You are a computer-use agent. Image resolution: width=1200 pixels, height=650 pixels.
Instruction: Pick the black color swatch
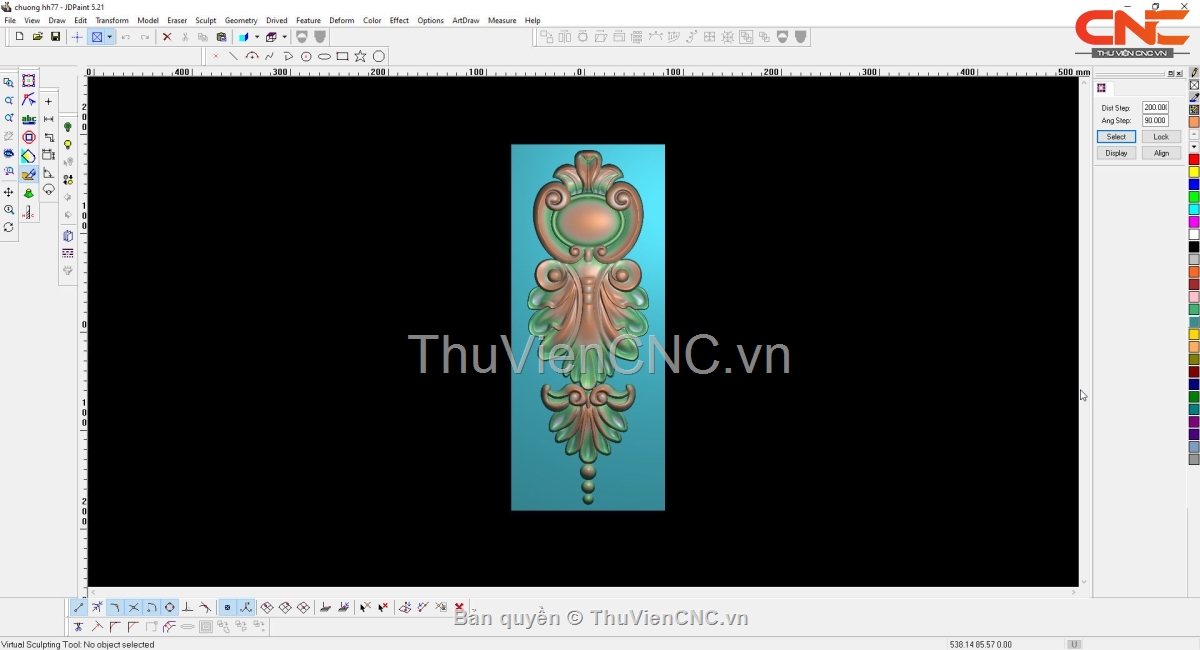[x=1194, y=247]
